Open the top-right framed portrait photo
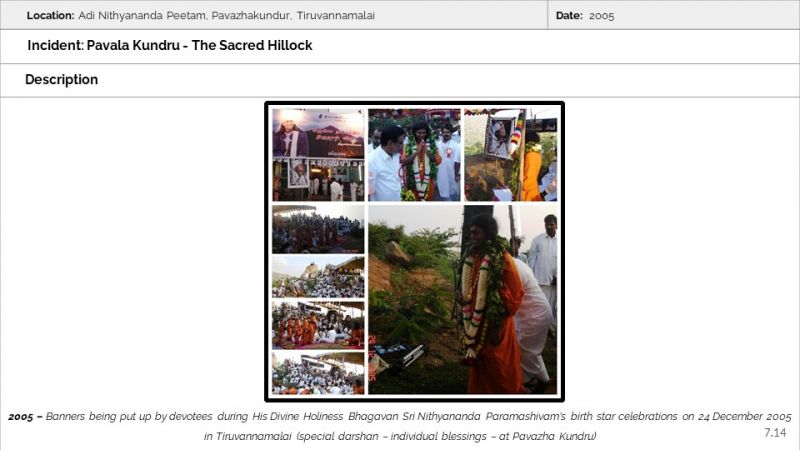 tap(510, 155)
